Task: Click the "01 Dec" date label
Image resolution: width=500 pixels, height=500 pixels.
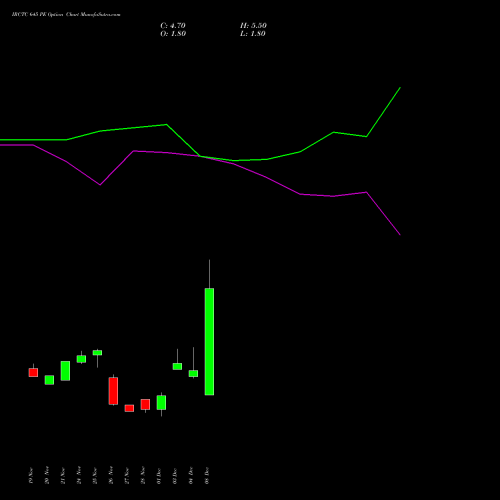Action: [159, 476]
